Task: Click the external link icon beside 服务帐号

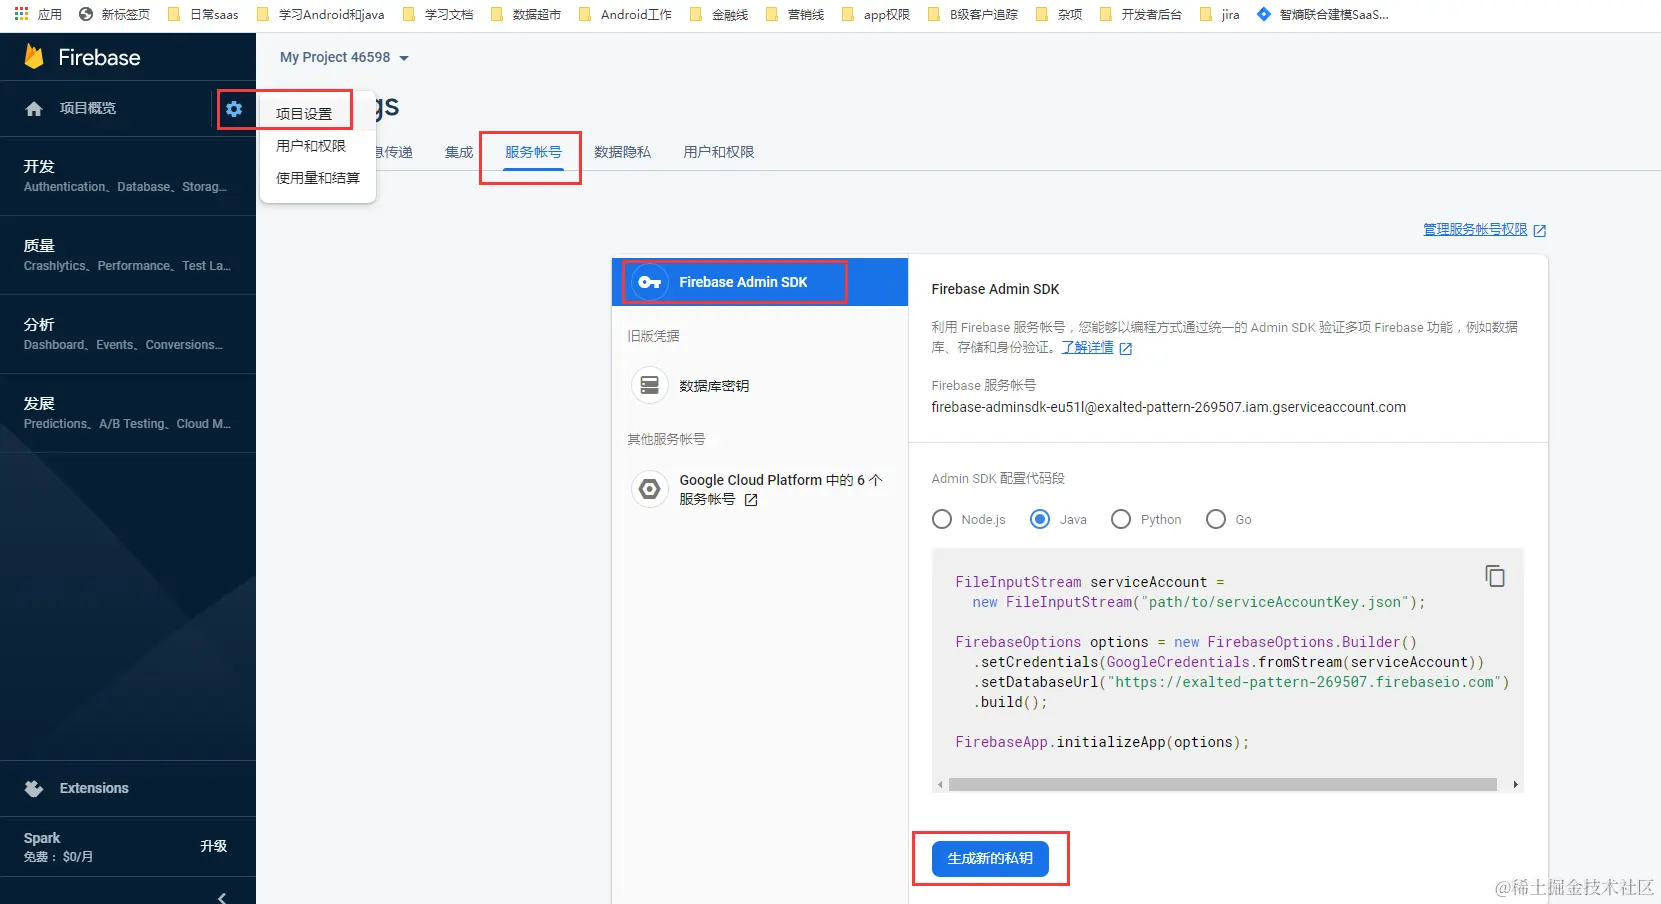Action: click(x=751, y=500)
